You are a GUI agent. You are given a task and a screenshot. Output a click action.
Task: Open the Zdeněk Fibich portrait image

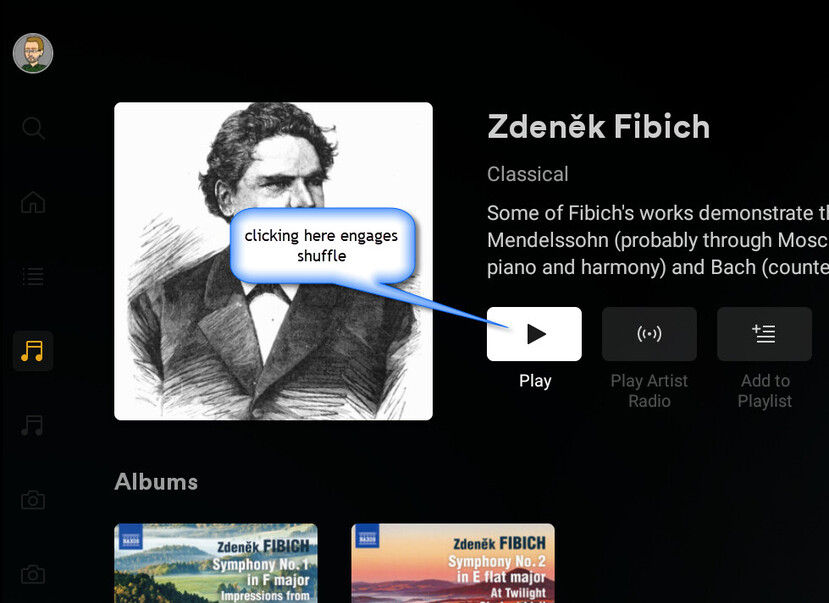coord(273,261)
